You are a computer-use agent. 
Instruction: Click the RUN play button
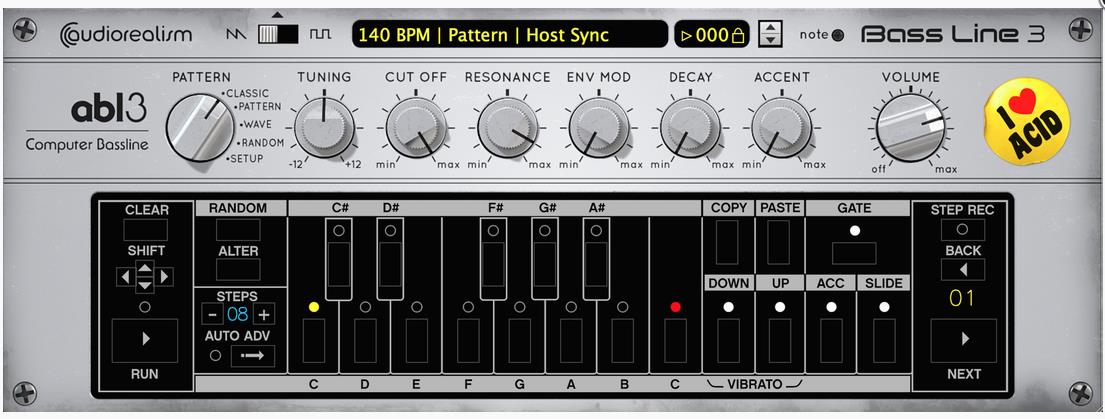tap(145, 340)
